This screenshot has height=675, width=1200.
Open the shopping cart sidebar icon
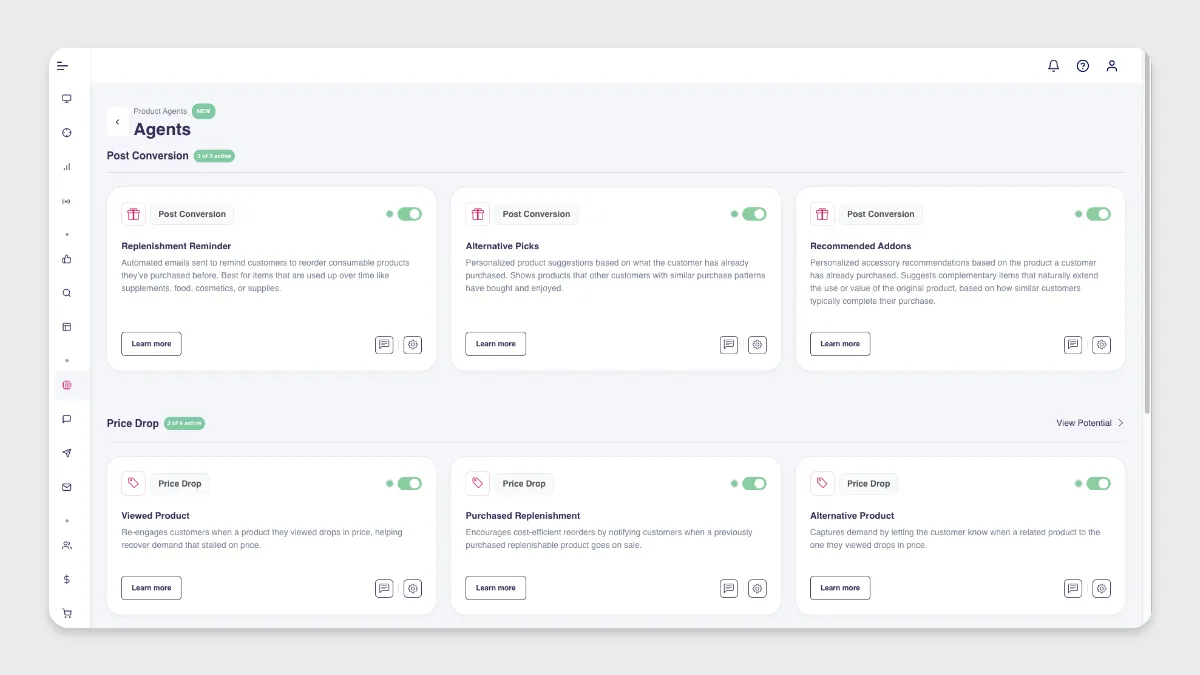point(67,613)
